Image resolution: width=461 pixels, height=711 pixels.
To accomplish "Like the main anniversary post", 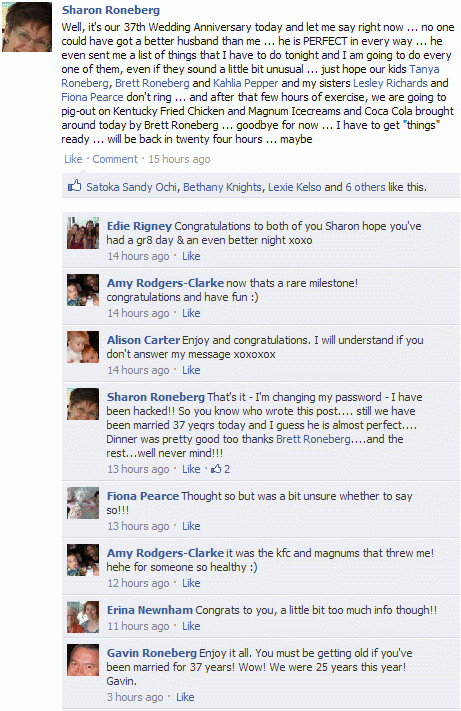I will [x=73, y=159].
